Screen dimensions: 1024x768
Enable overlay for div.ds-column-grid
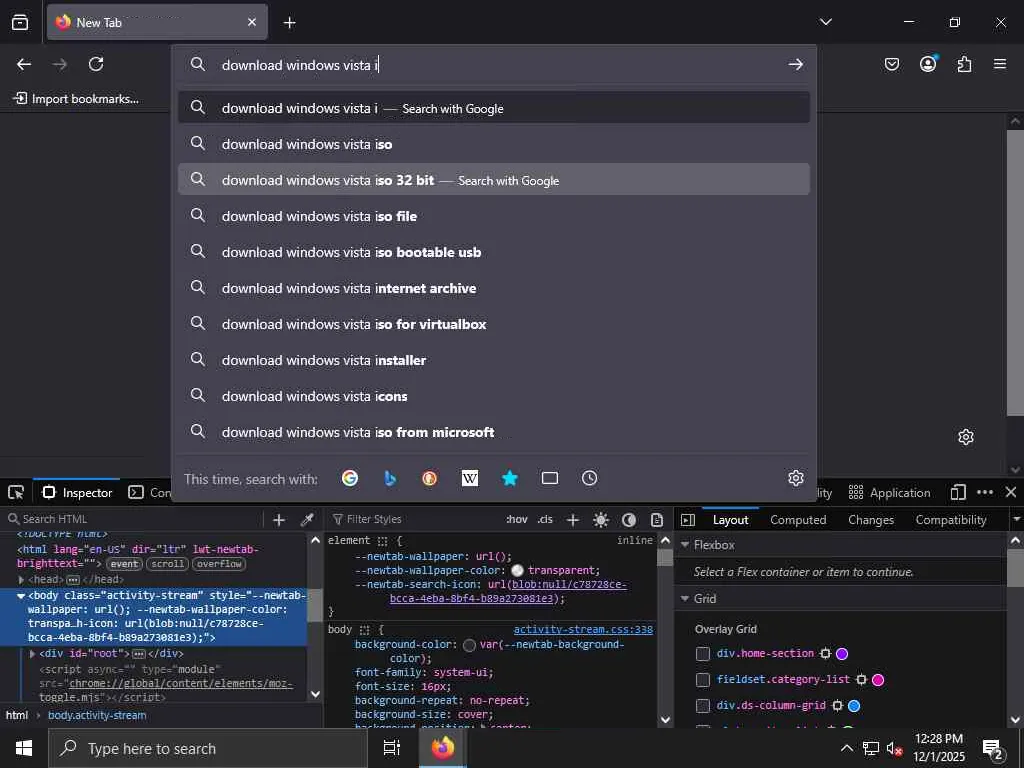click(x=703, y=706)
